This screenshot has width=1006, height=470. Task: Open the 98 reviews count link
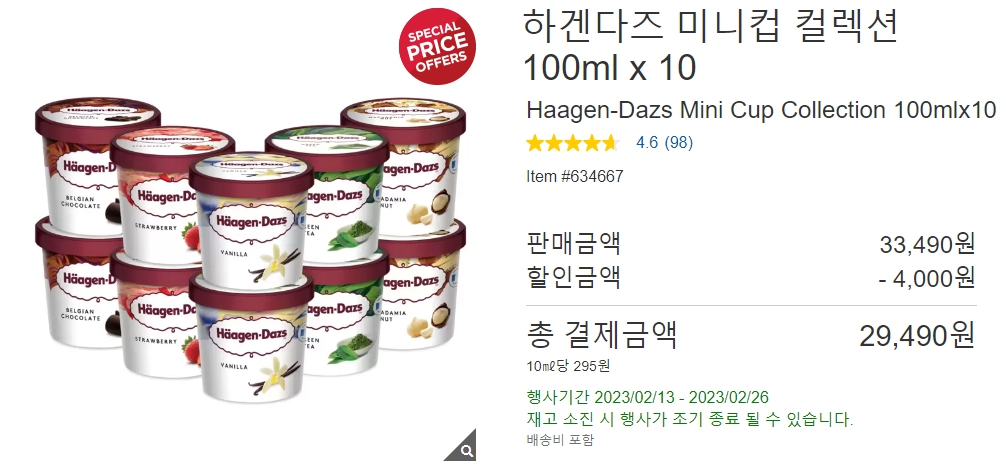[x=678, y=142]
